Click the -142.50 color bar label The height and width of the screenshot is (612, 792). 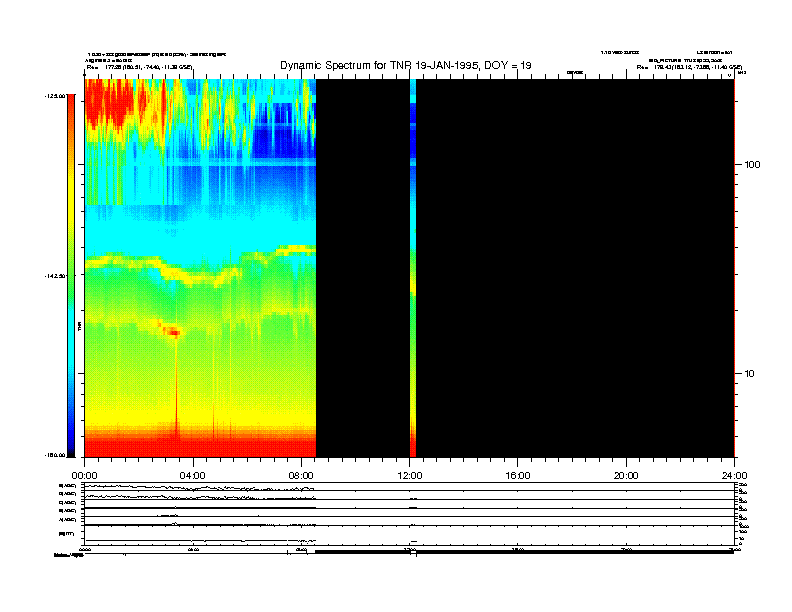point(56,276)
